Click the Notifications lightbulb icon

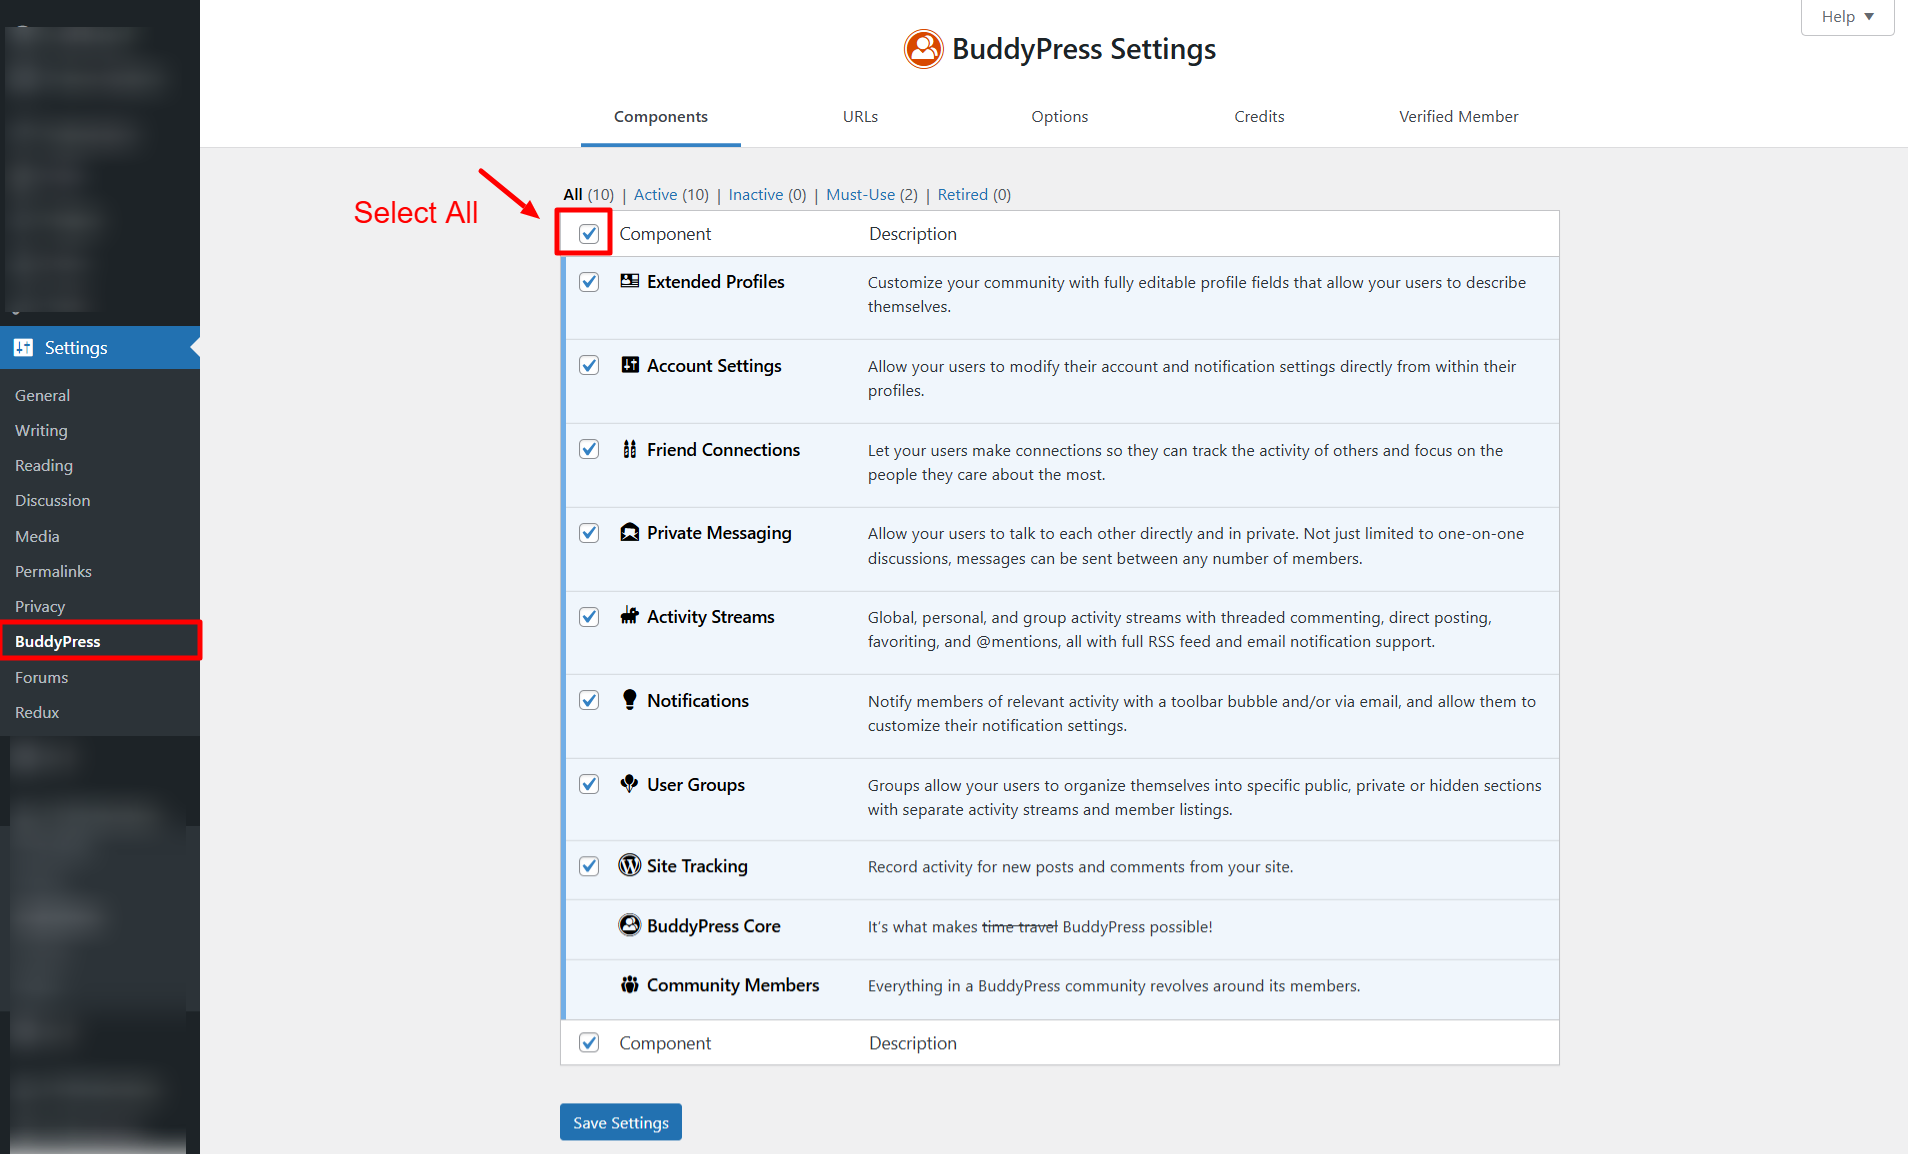pos(629,700)
